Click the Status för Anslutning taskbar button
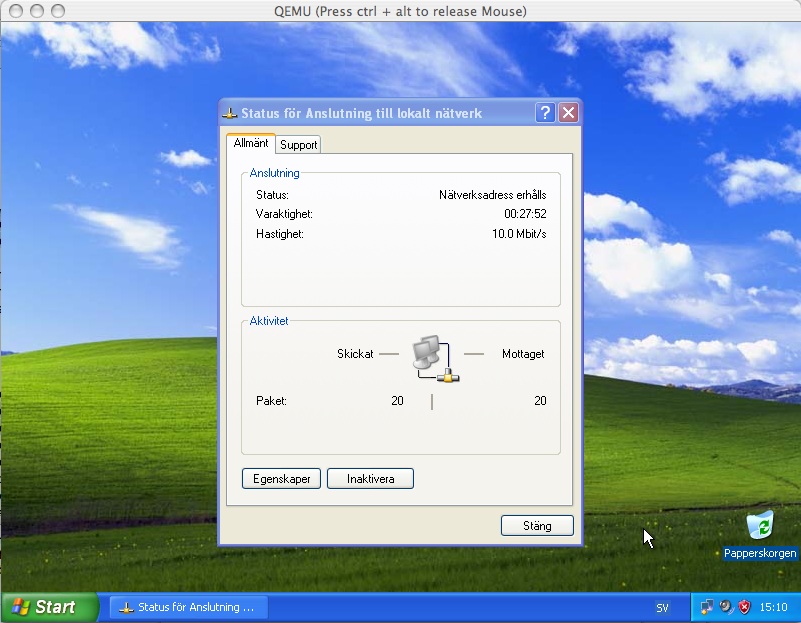The width and height of the screenshot is (801, 623). coord(189,607)
